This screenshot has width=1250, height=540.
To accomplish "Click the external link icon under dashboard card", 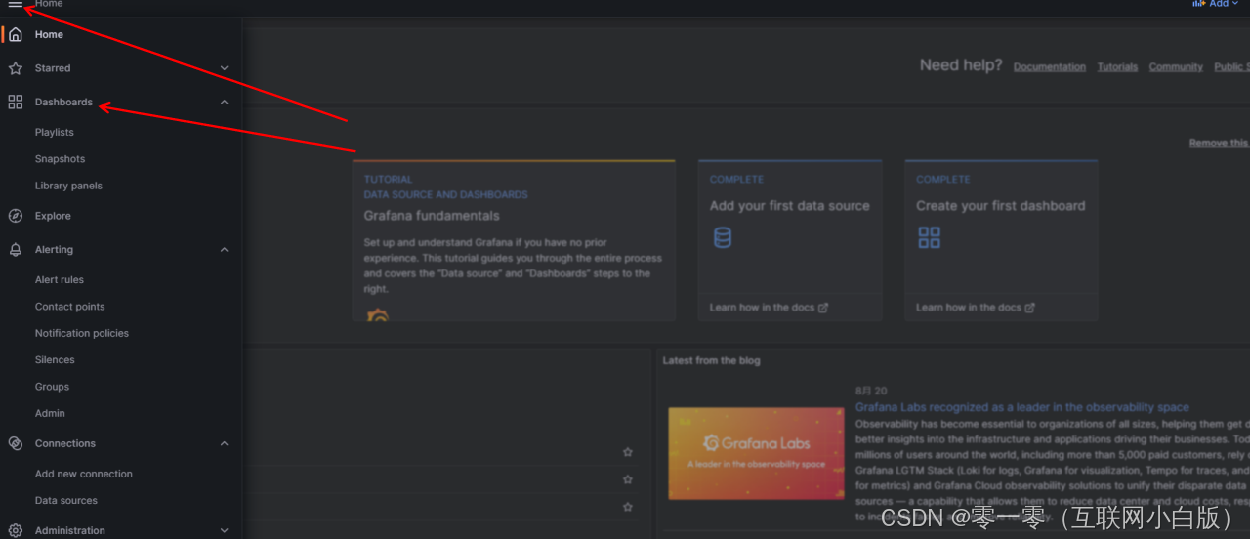I will pos(1029,308).
